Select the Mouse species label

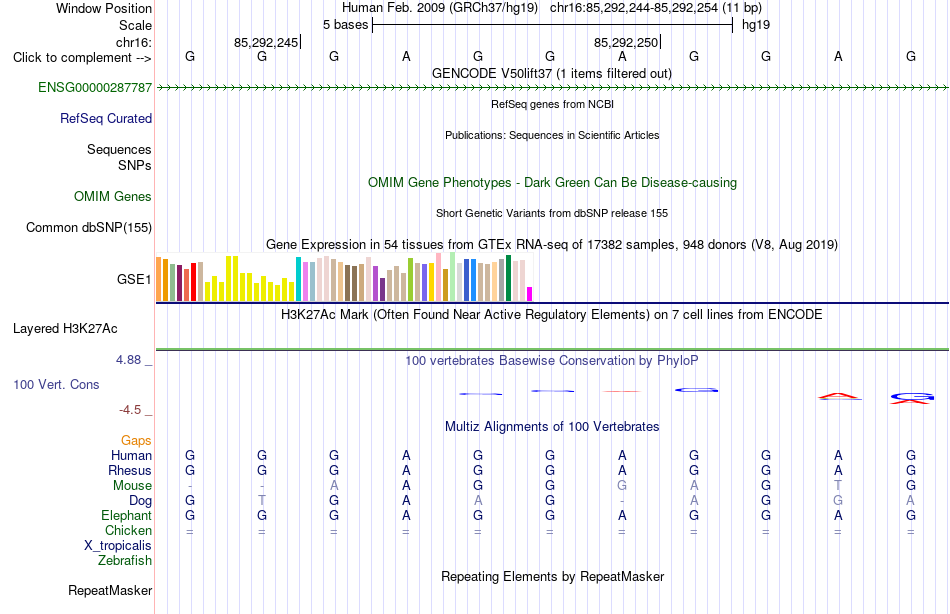(132, 486)
